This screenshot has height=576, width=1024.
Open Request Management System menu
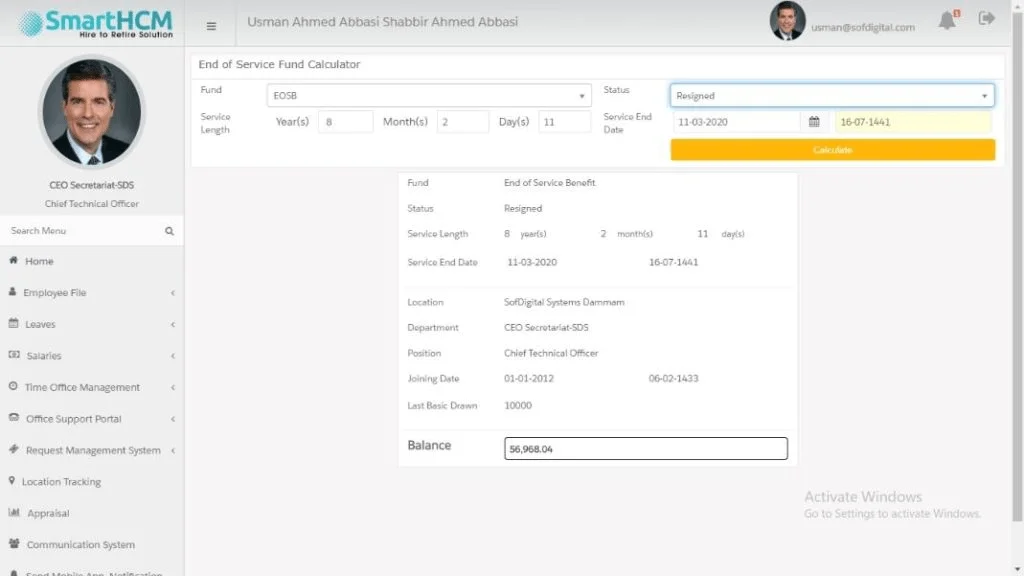pos(91,450)
